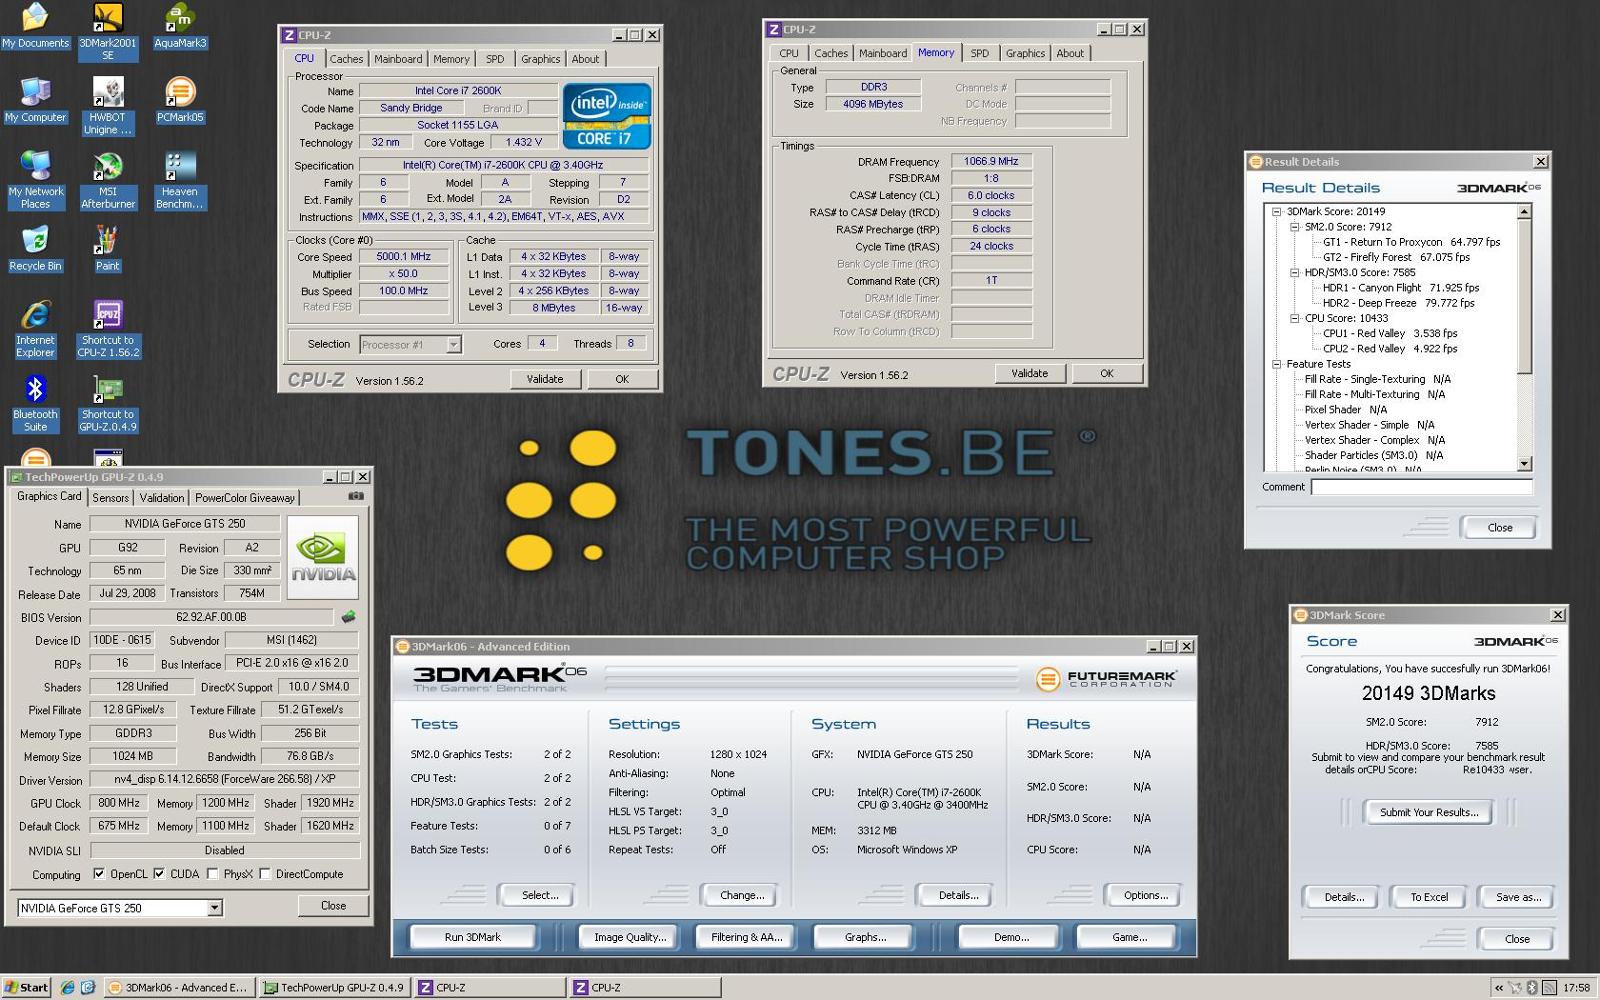The height and width of the screenshot is (1000, 1600).
Task: Switch to Caches tab in left CPU-Z
Action: point(346,59)
